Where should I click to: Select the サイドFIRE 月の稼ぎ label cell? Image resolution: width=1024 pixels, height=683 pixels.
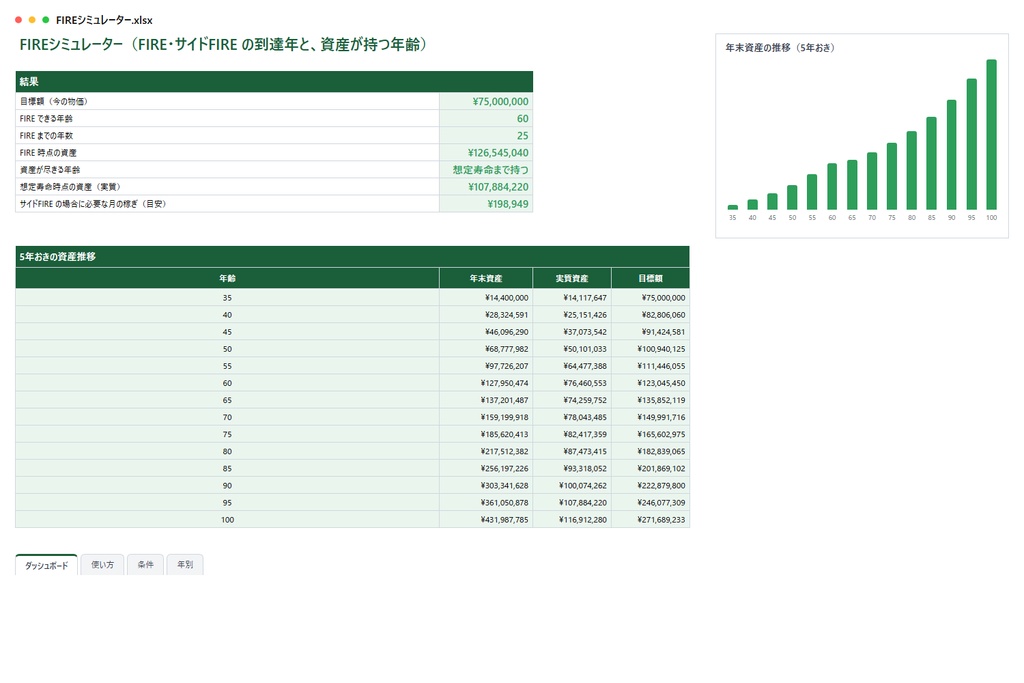[227, 204]
